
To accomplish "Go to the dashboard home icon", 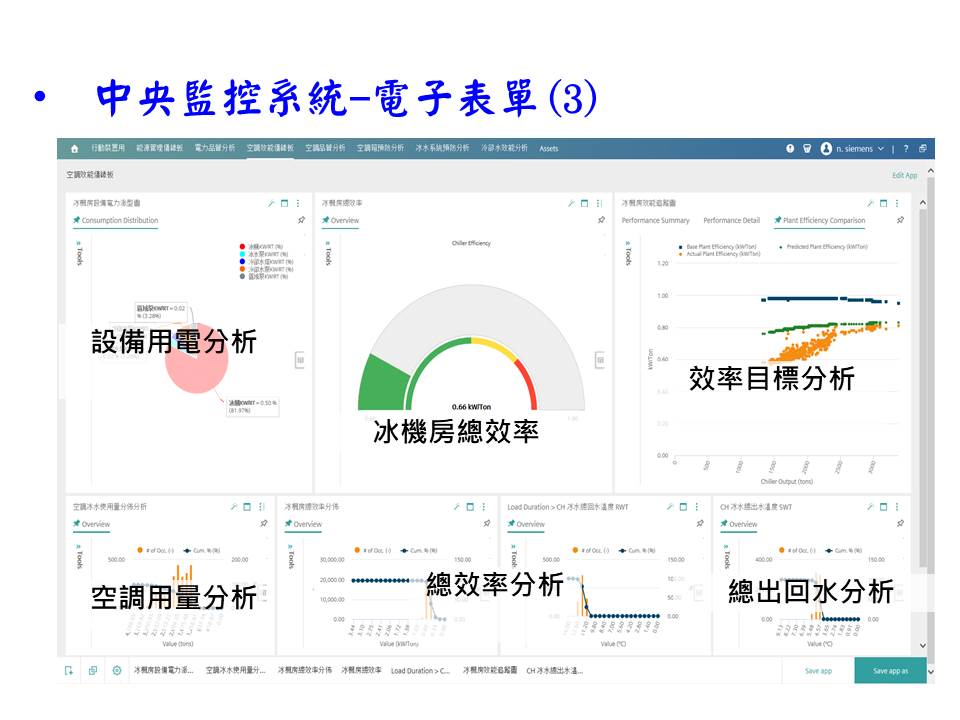I will 75,149.
